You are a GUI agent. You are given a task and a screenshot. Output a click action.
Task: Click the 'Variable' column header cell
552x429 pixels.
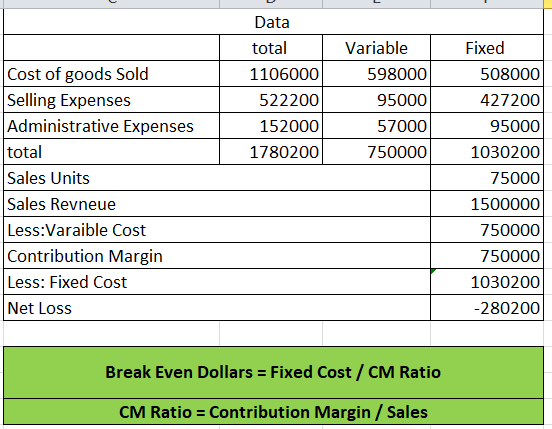click(x=376, y=48)
